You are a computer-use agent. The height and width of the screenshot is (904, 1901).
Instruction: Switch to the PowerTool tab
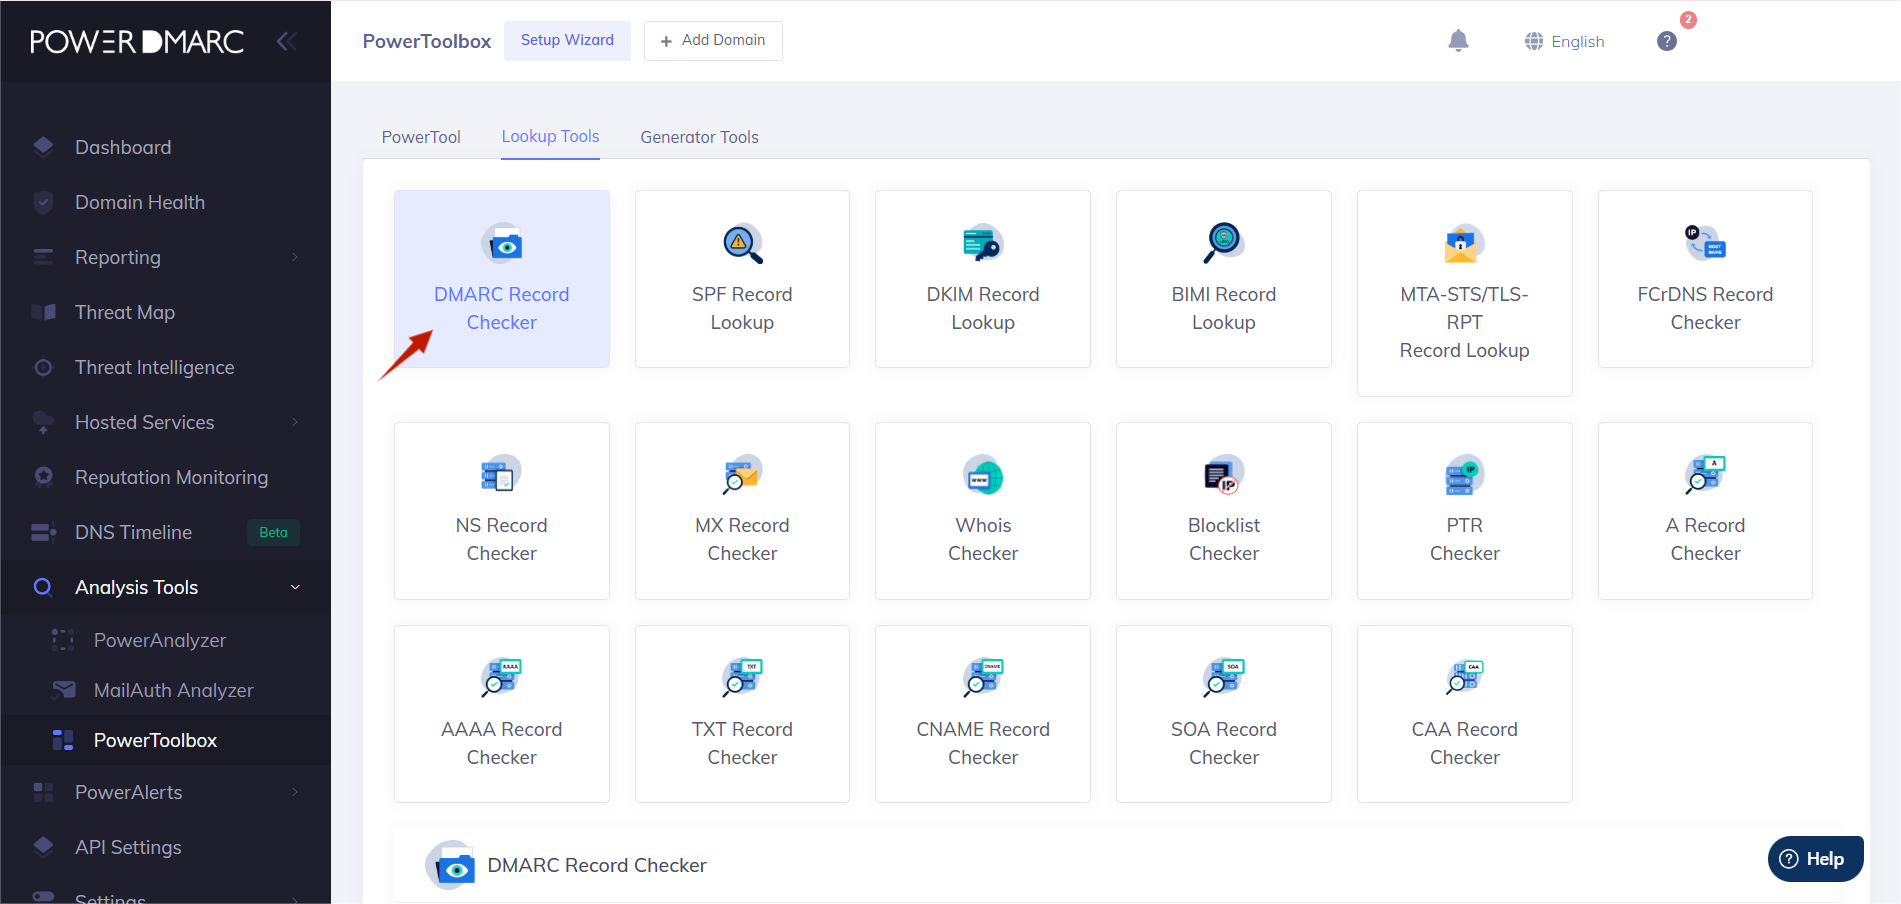tap(420, 137)
